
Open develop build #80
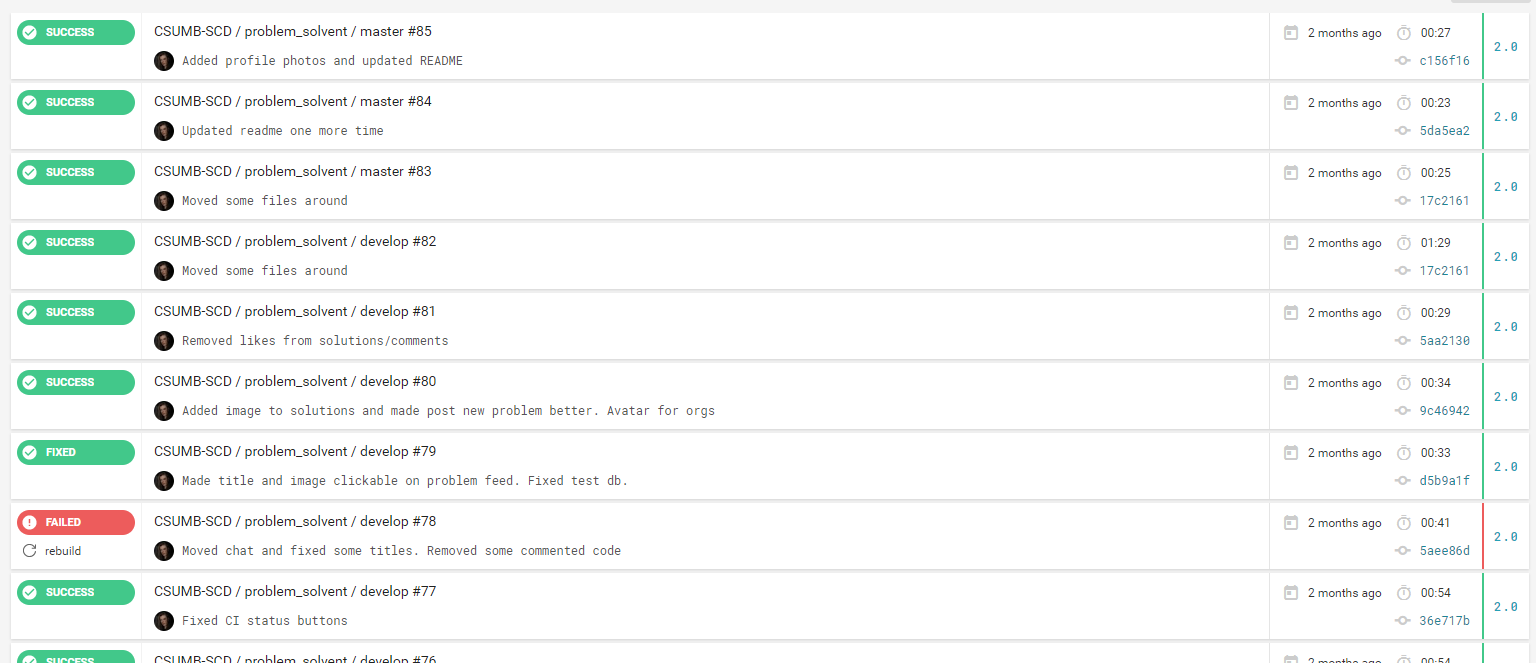pyautogui.click(x=294, y=381)
